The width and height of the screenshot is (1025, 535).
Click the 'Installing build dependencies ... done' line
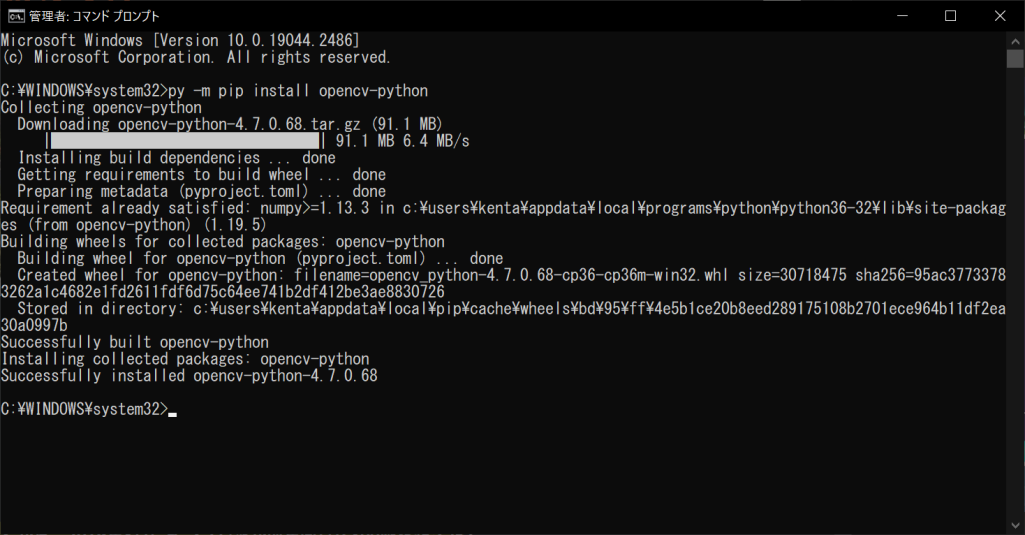(x=176, y=158)
